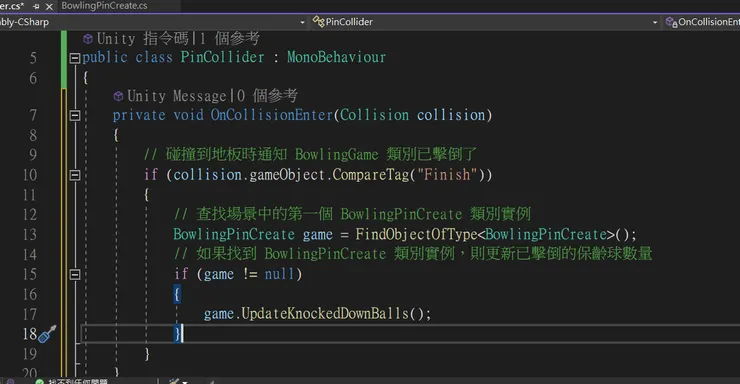Click the "Finish" string literal
The width and height of the screenshot is (740, 384).
[x=447, y=175]
